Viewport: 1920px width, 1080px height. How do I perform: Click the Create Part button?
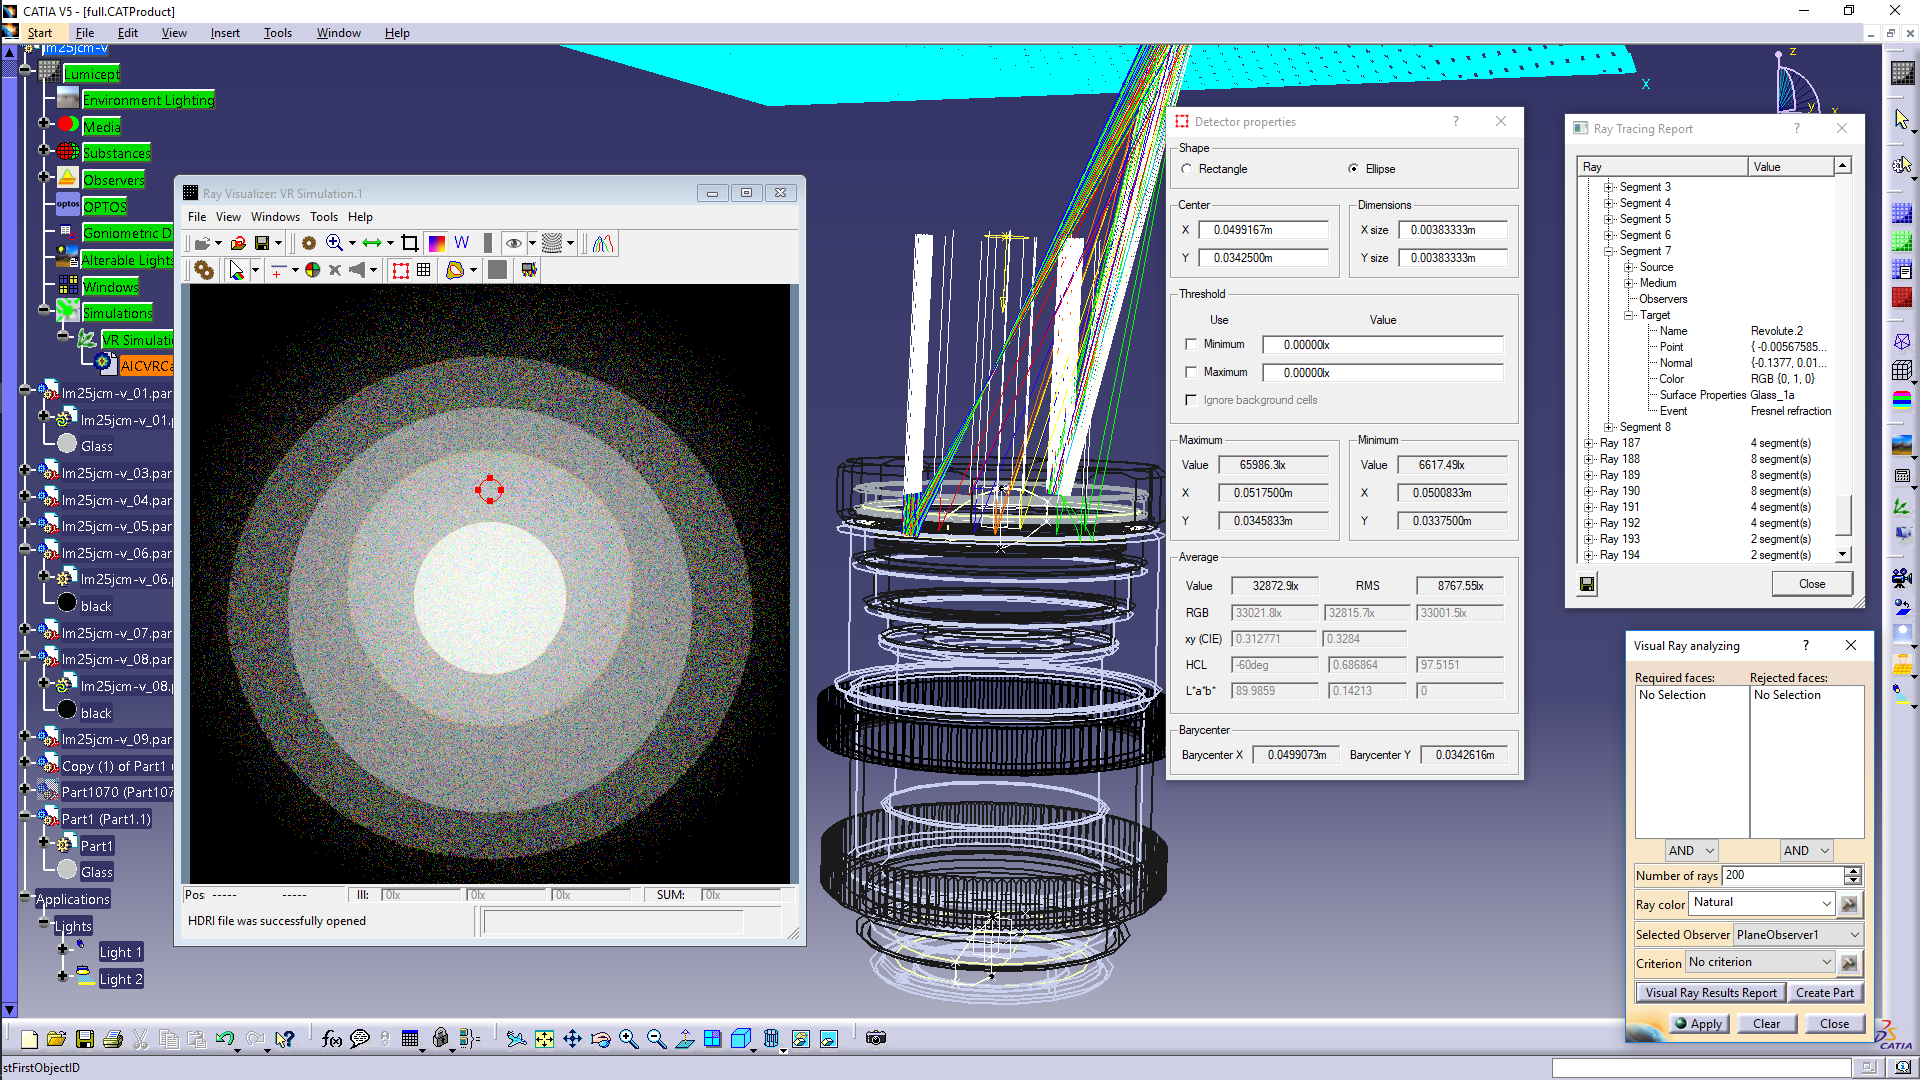click(1824, 993)
